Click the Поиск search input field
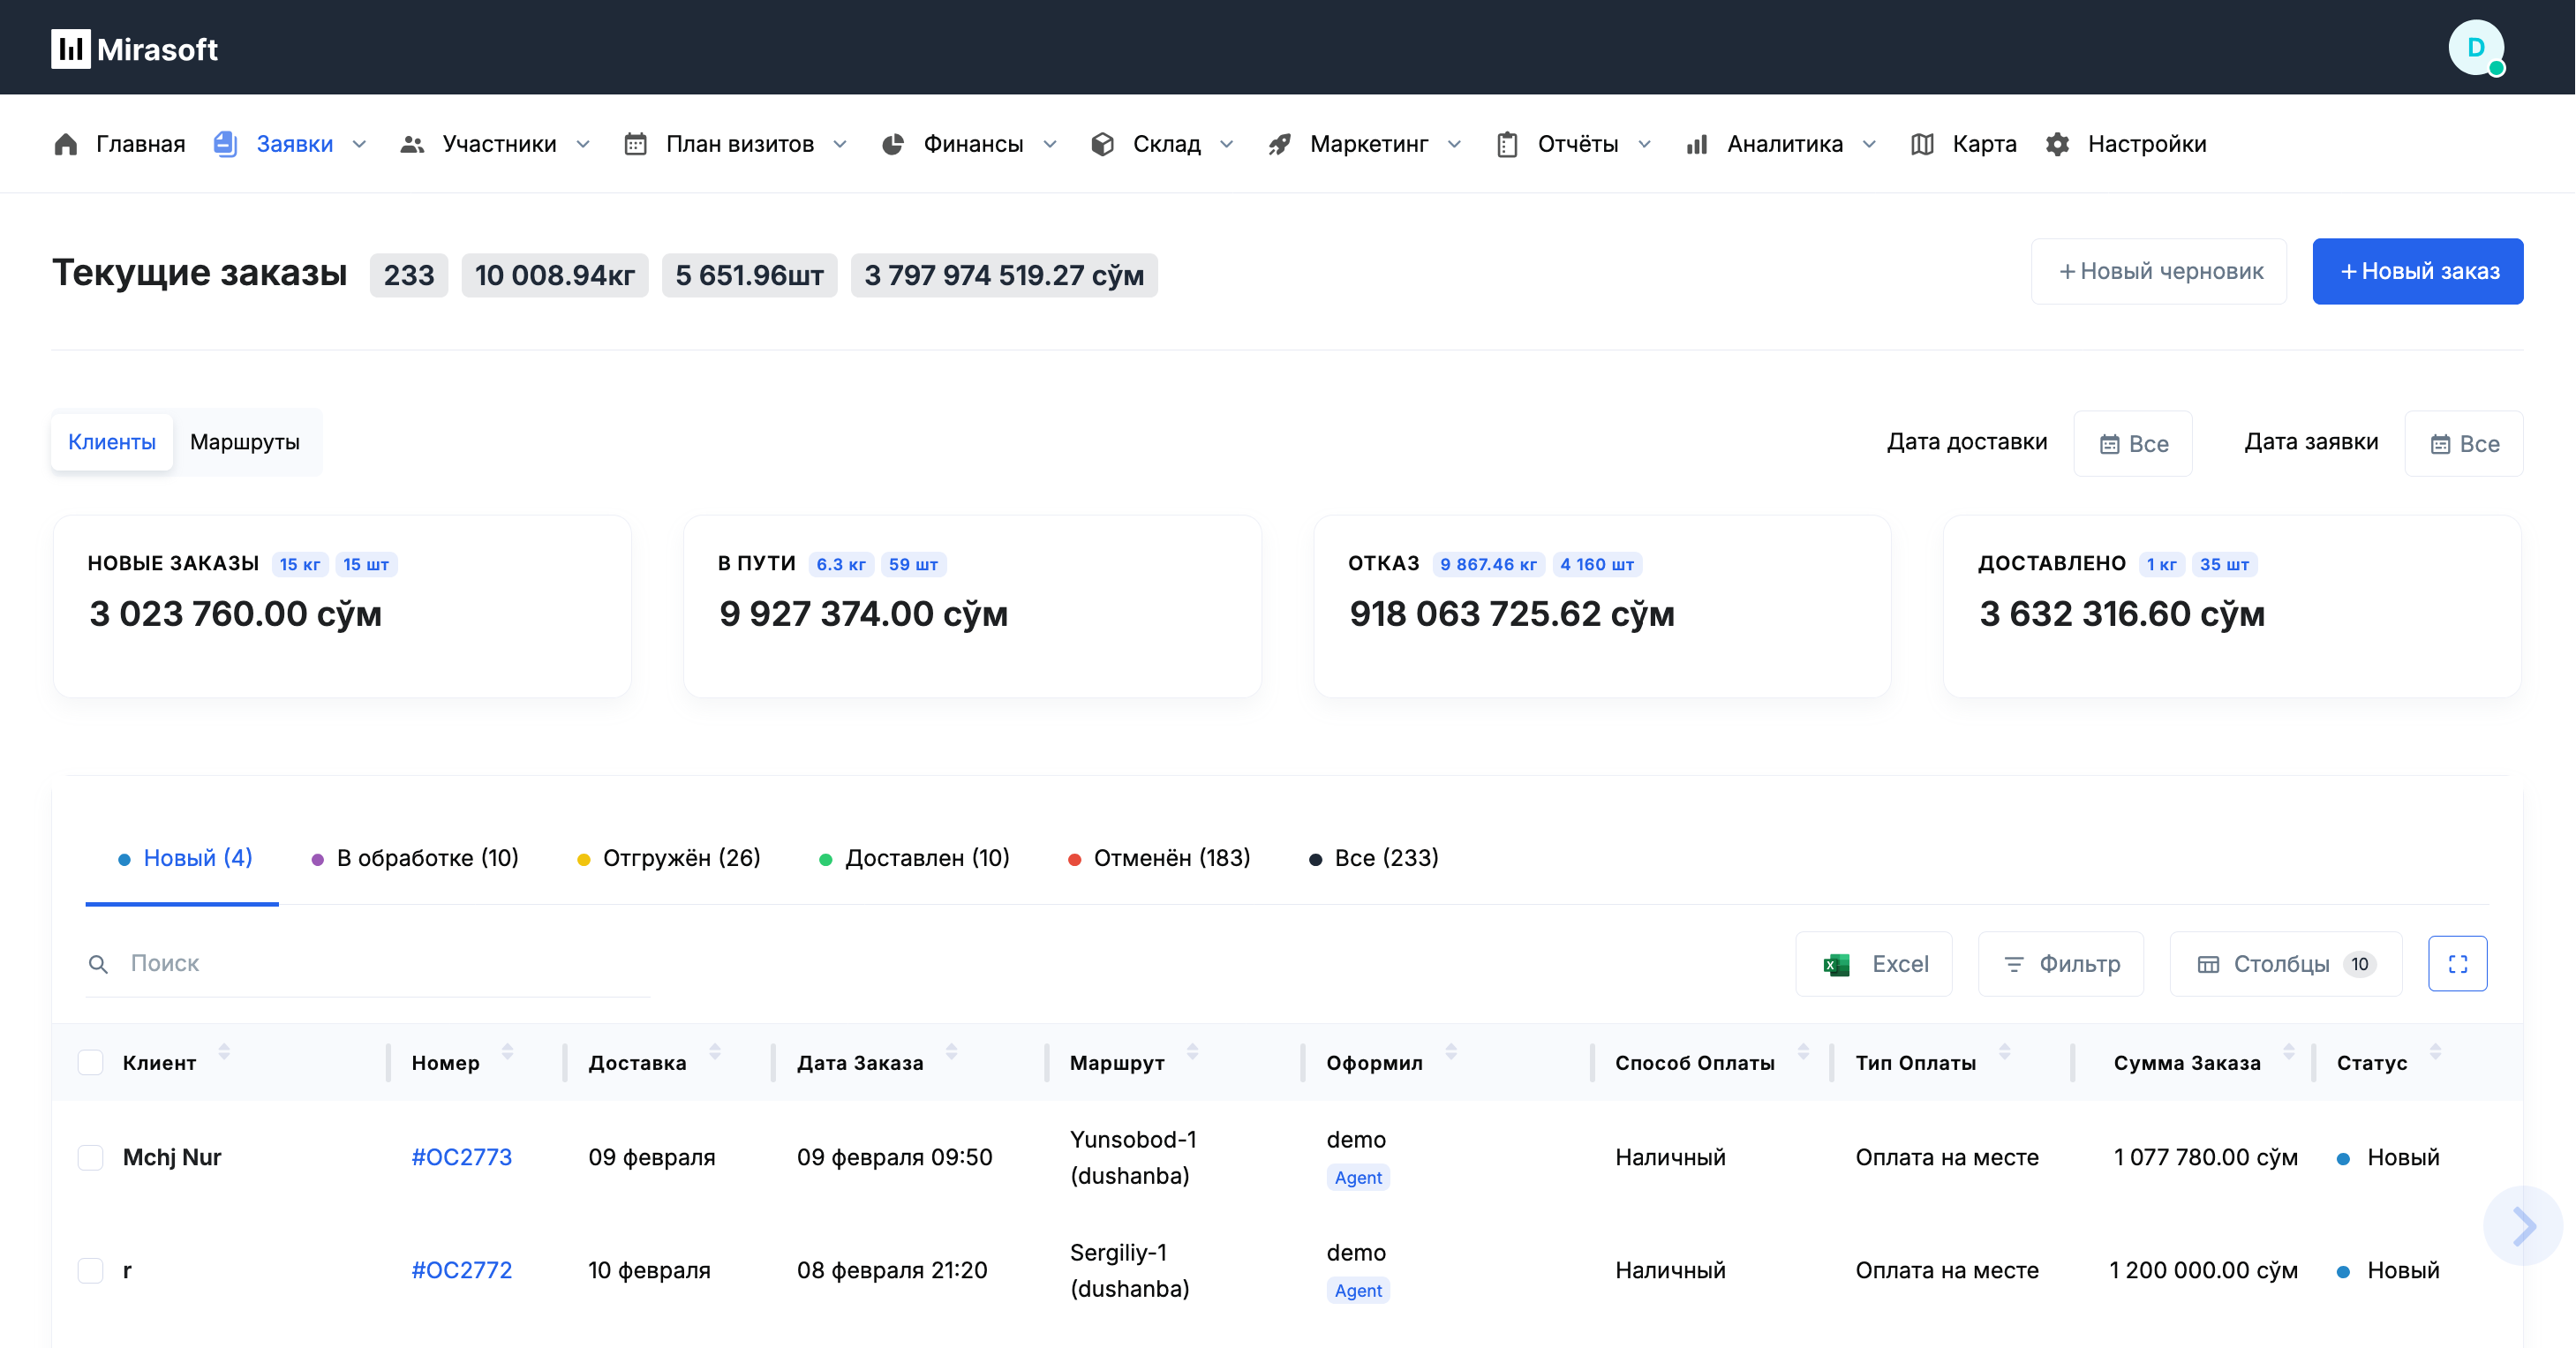This screenshot has height=1348, width=2576. 380,963
